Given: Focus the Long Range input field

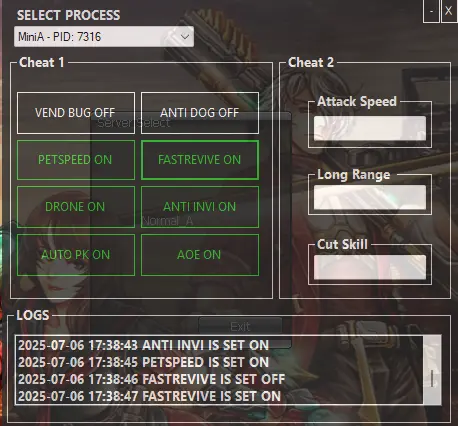Looking at the screenshot, I should [370, 197].
